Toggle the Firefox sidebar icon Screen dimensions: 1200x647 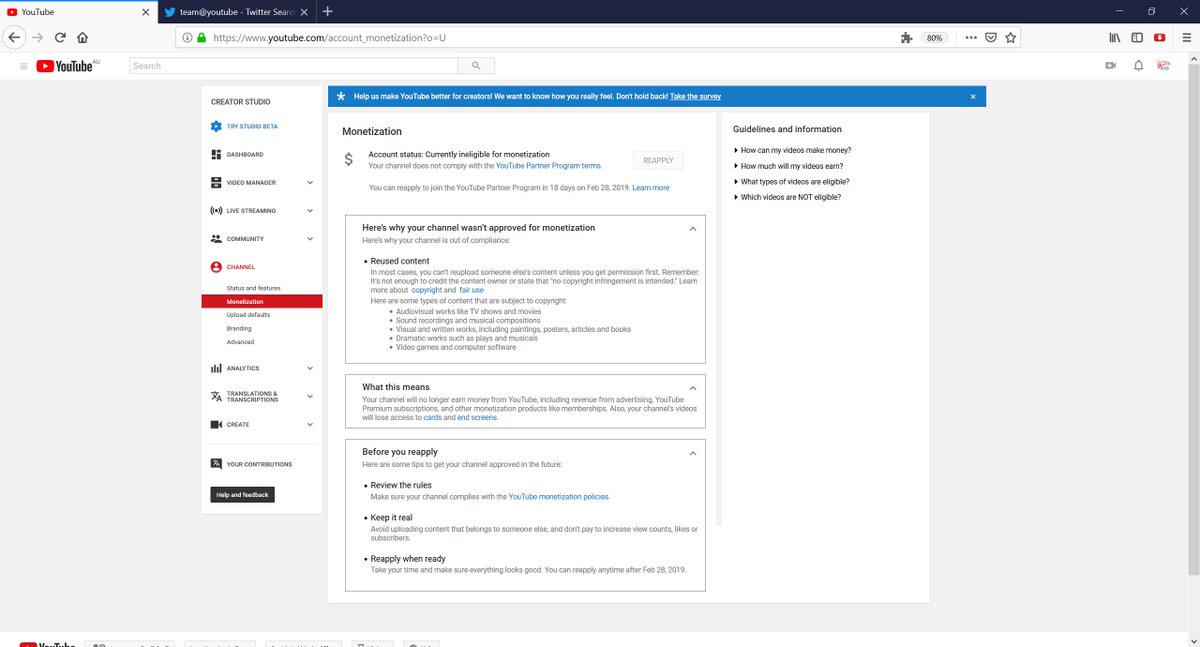pos(1137,37)
